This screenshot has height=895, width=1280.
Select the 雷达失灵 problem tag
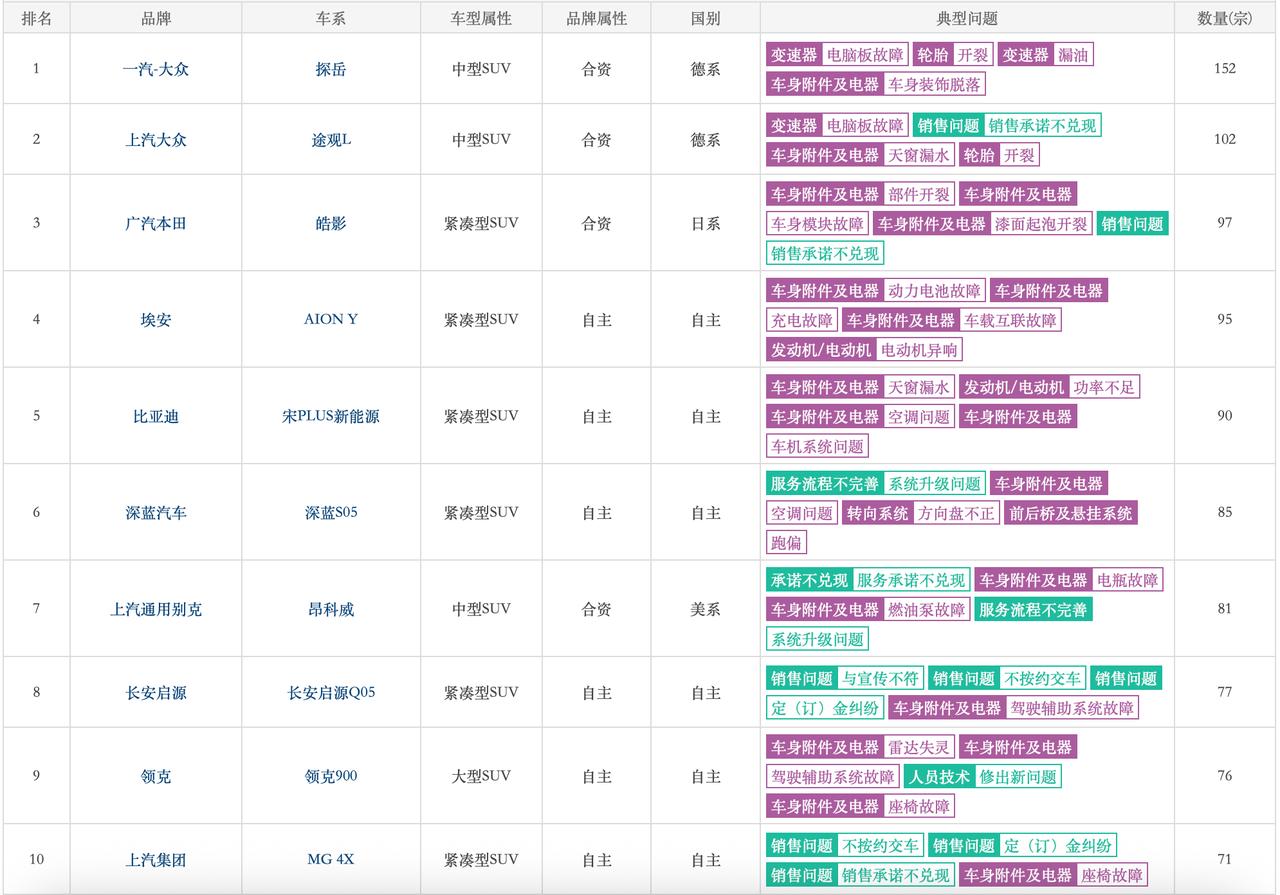919,748
